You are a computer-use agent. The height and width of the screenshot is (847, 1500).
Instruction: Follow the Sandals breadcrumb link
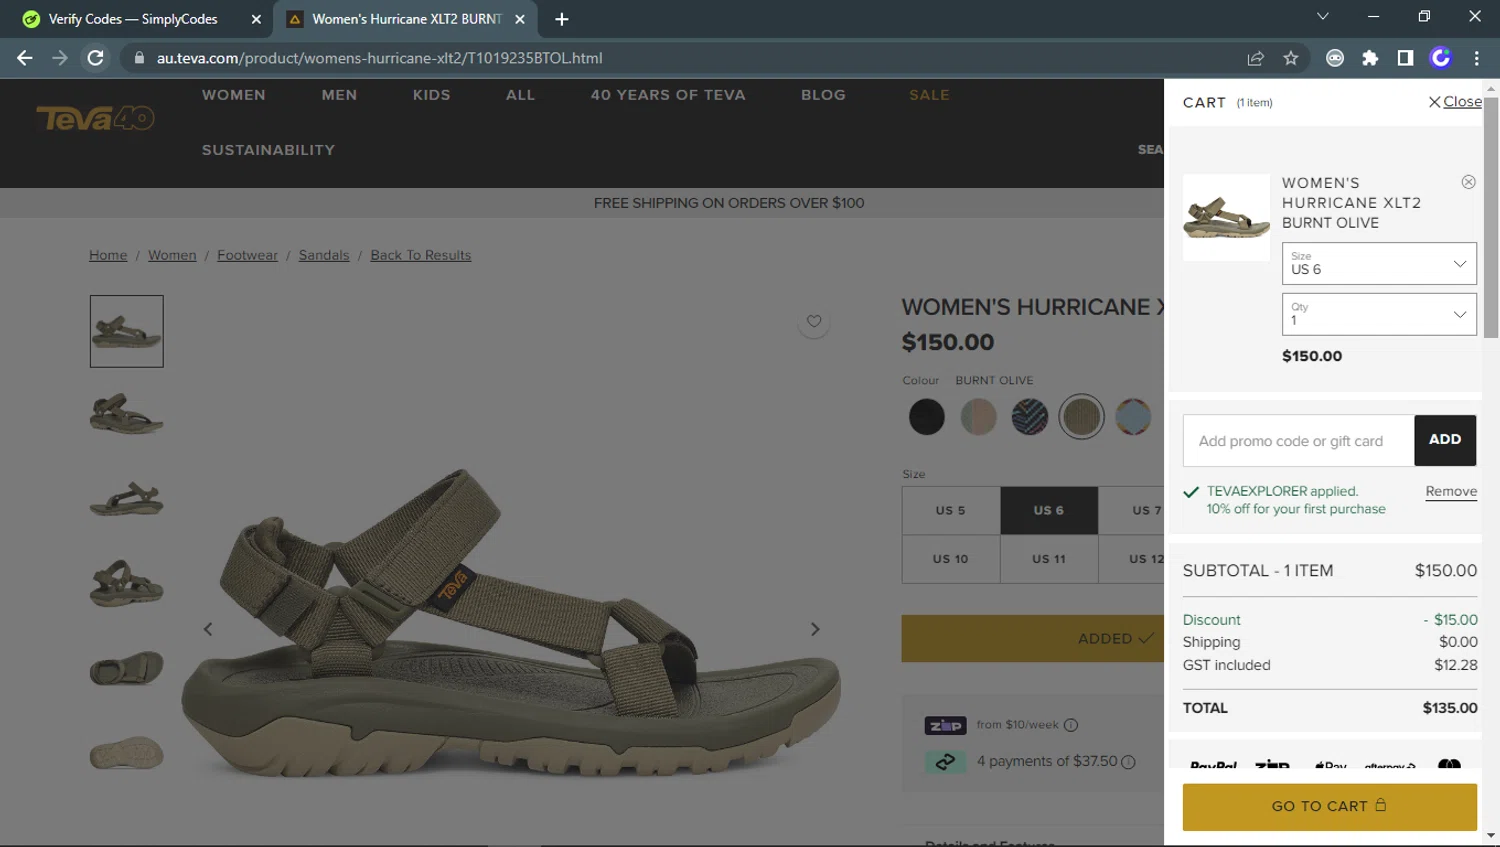pos(324,255)
